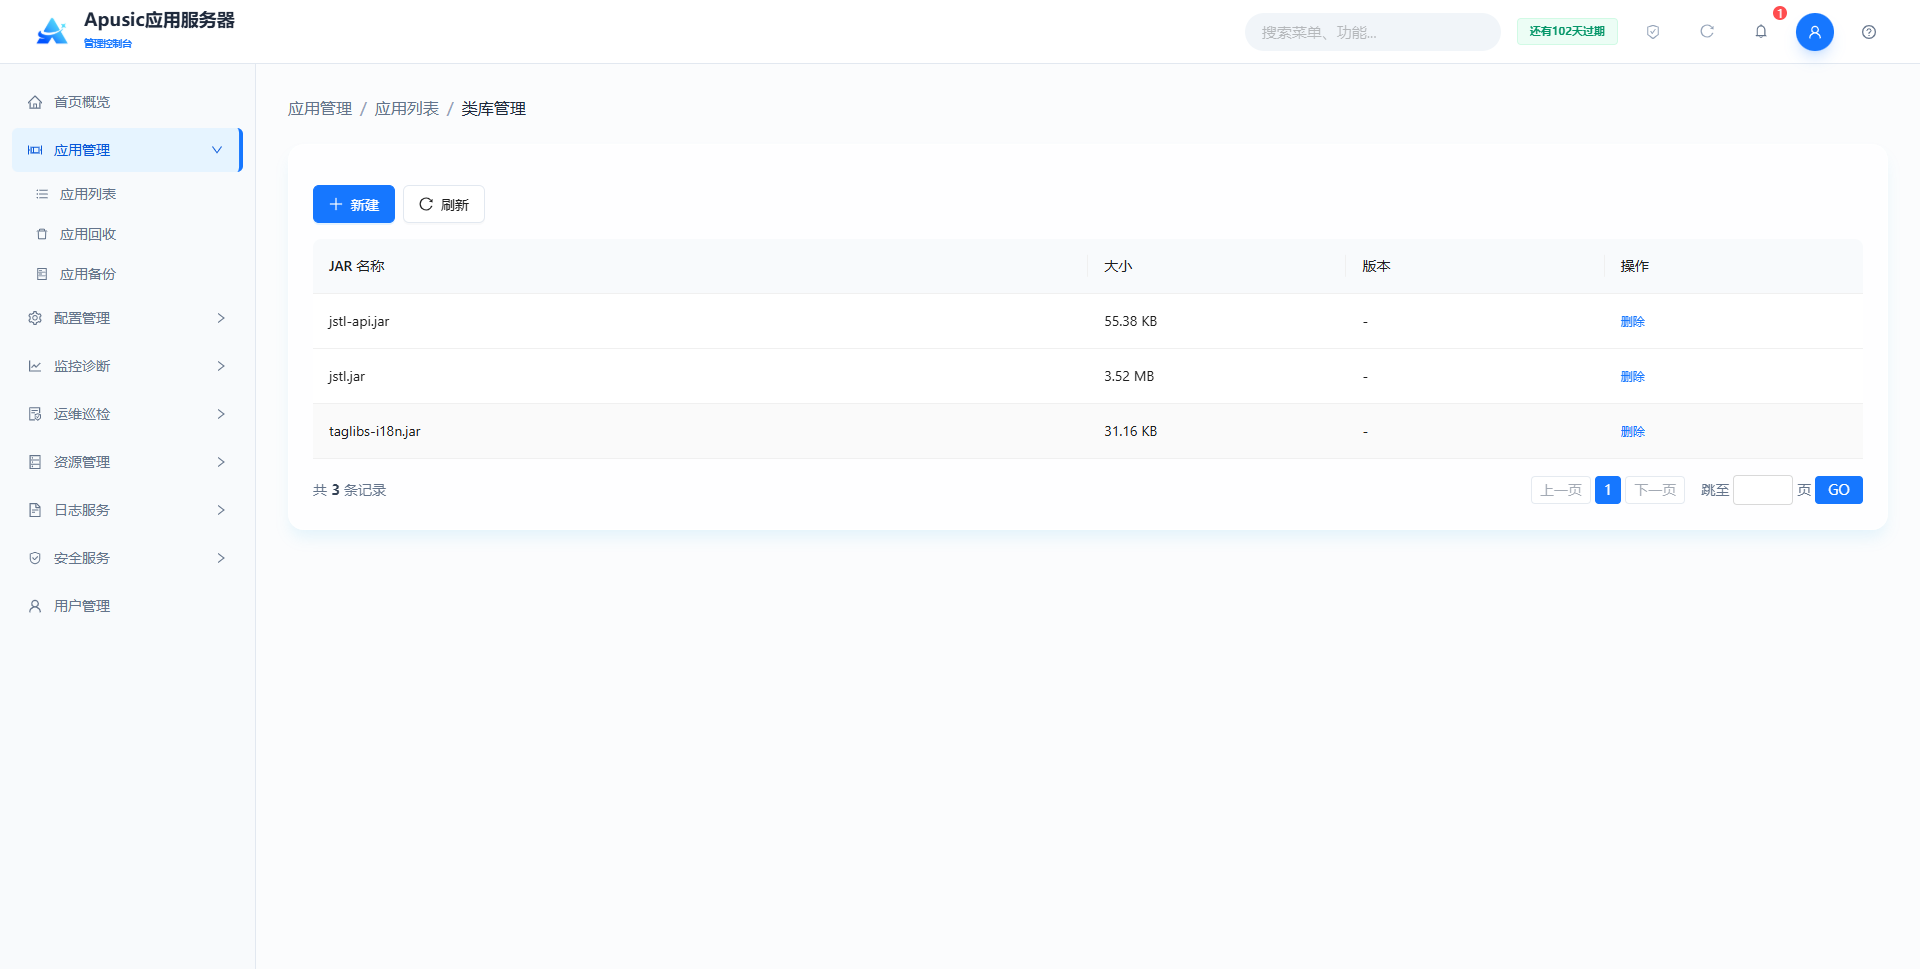Click the log file icon beside 日志服务
Viewport: 1920px width, 969px height.
(x=35, y=510)
